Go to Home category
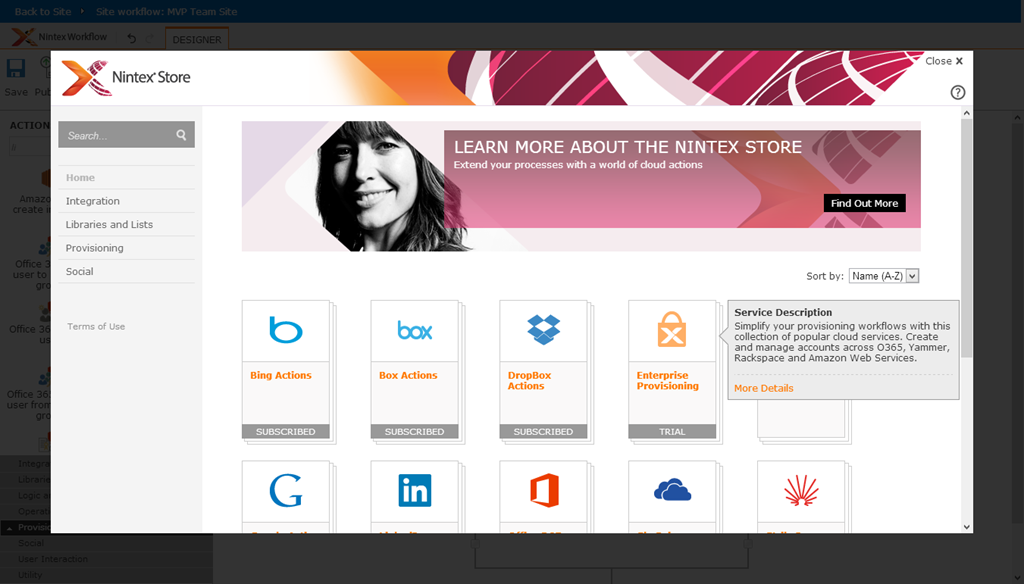This screenshot has height=584, width=1024. (80, 178)
